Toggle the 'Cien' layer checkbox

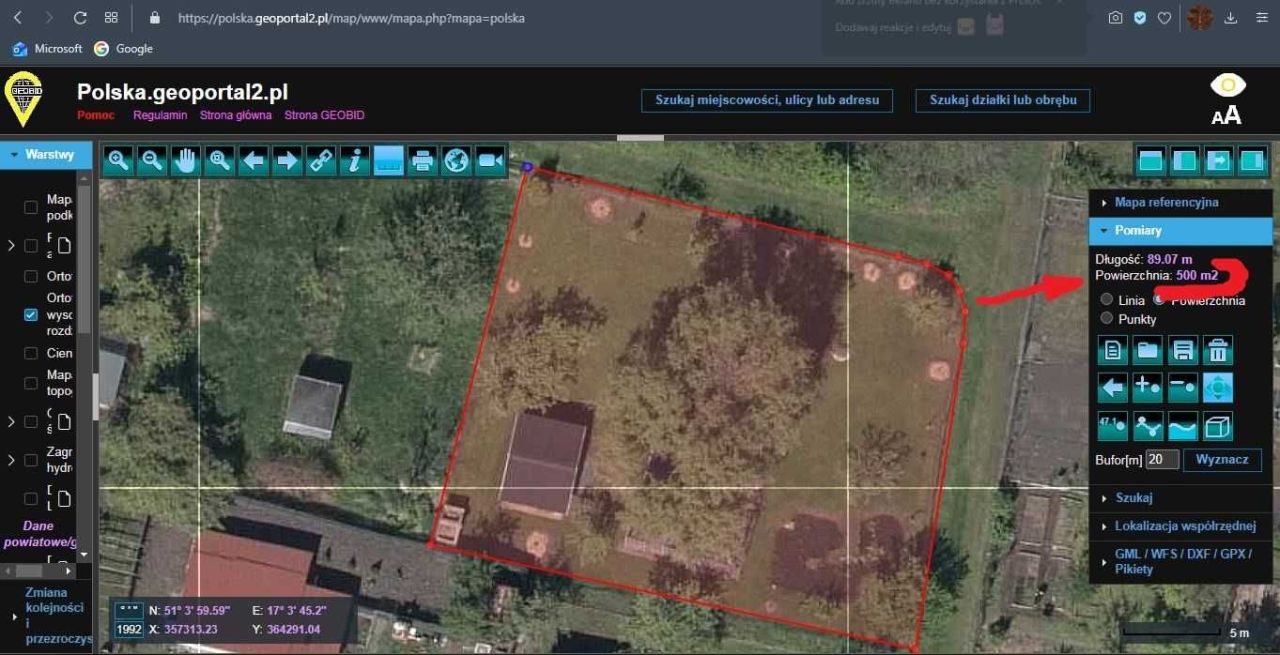(31, 353)
